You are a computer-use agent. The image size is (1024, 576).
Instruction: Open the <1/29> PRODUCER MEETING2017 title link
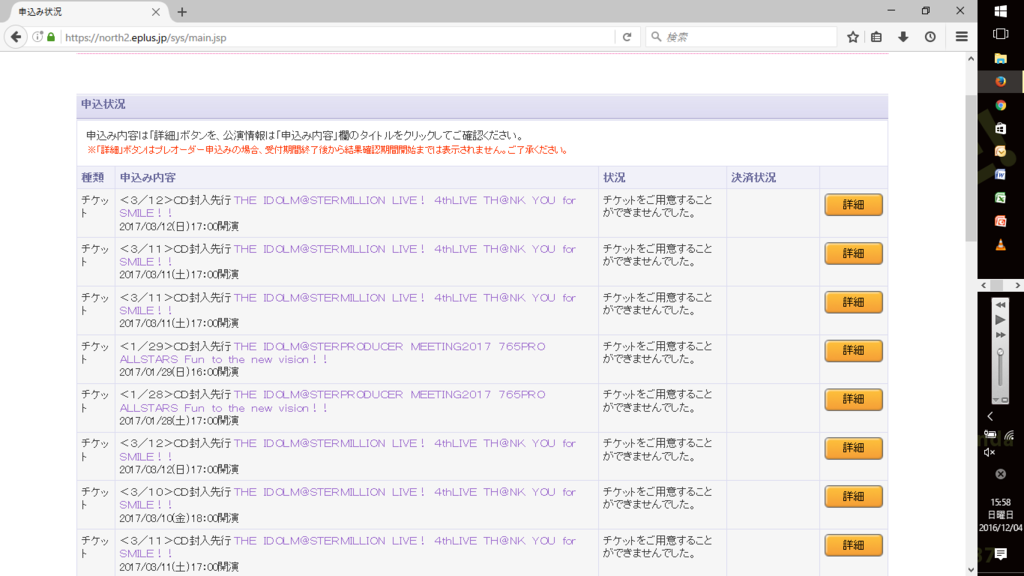(x=332, y=353)
